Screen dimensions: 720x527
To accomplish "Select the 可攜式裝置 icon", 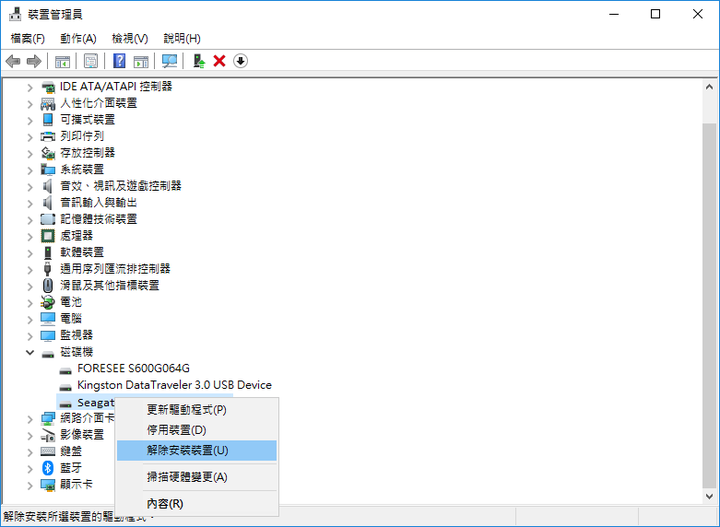I will pyautogui.click(x=48, y=120).
